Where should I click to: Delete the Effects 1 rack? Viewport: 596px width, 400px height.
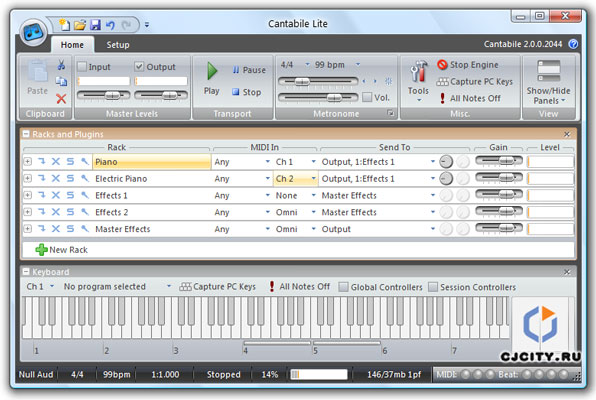pos(56,195)
